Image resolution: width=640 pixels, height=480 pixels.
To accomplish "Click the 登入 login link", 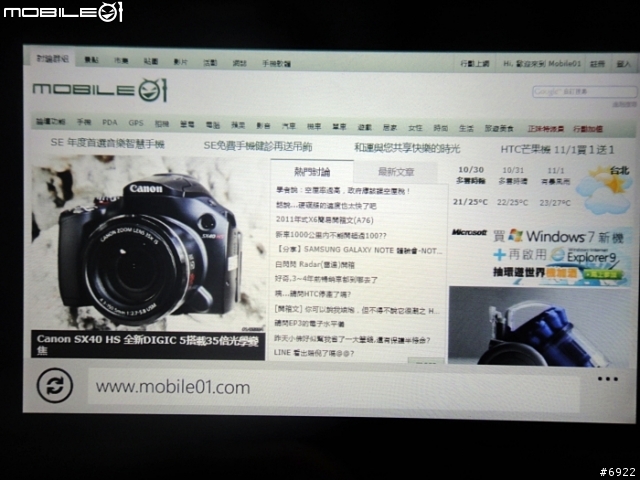I will click(623, 64).
